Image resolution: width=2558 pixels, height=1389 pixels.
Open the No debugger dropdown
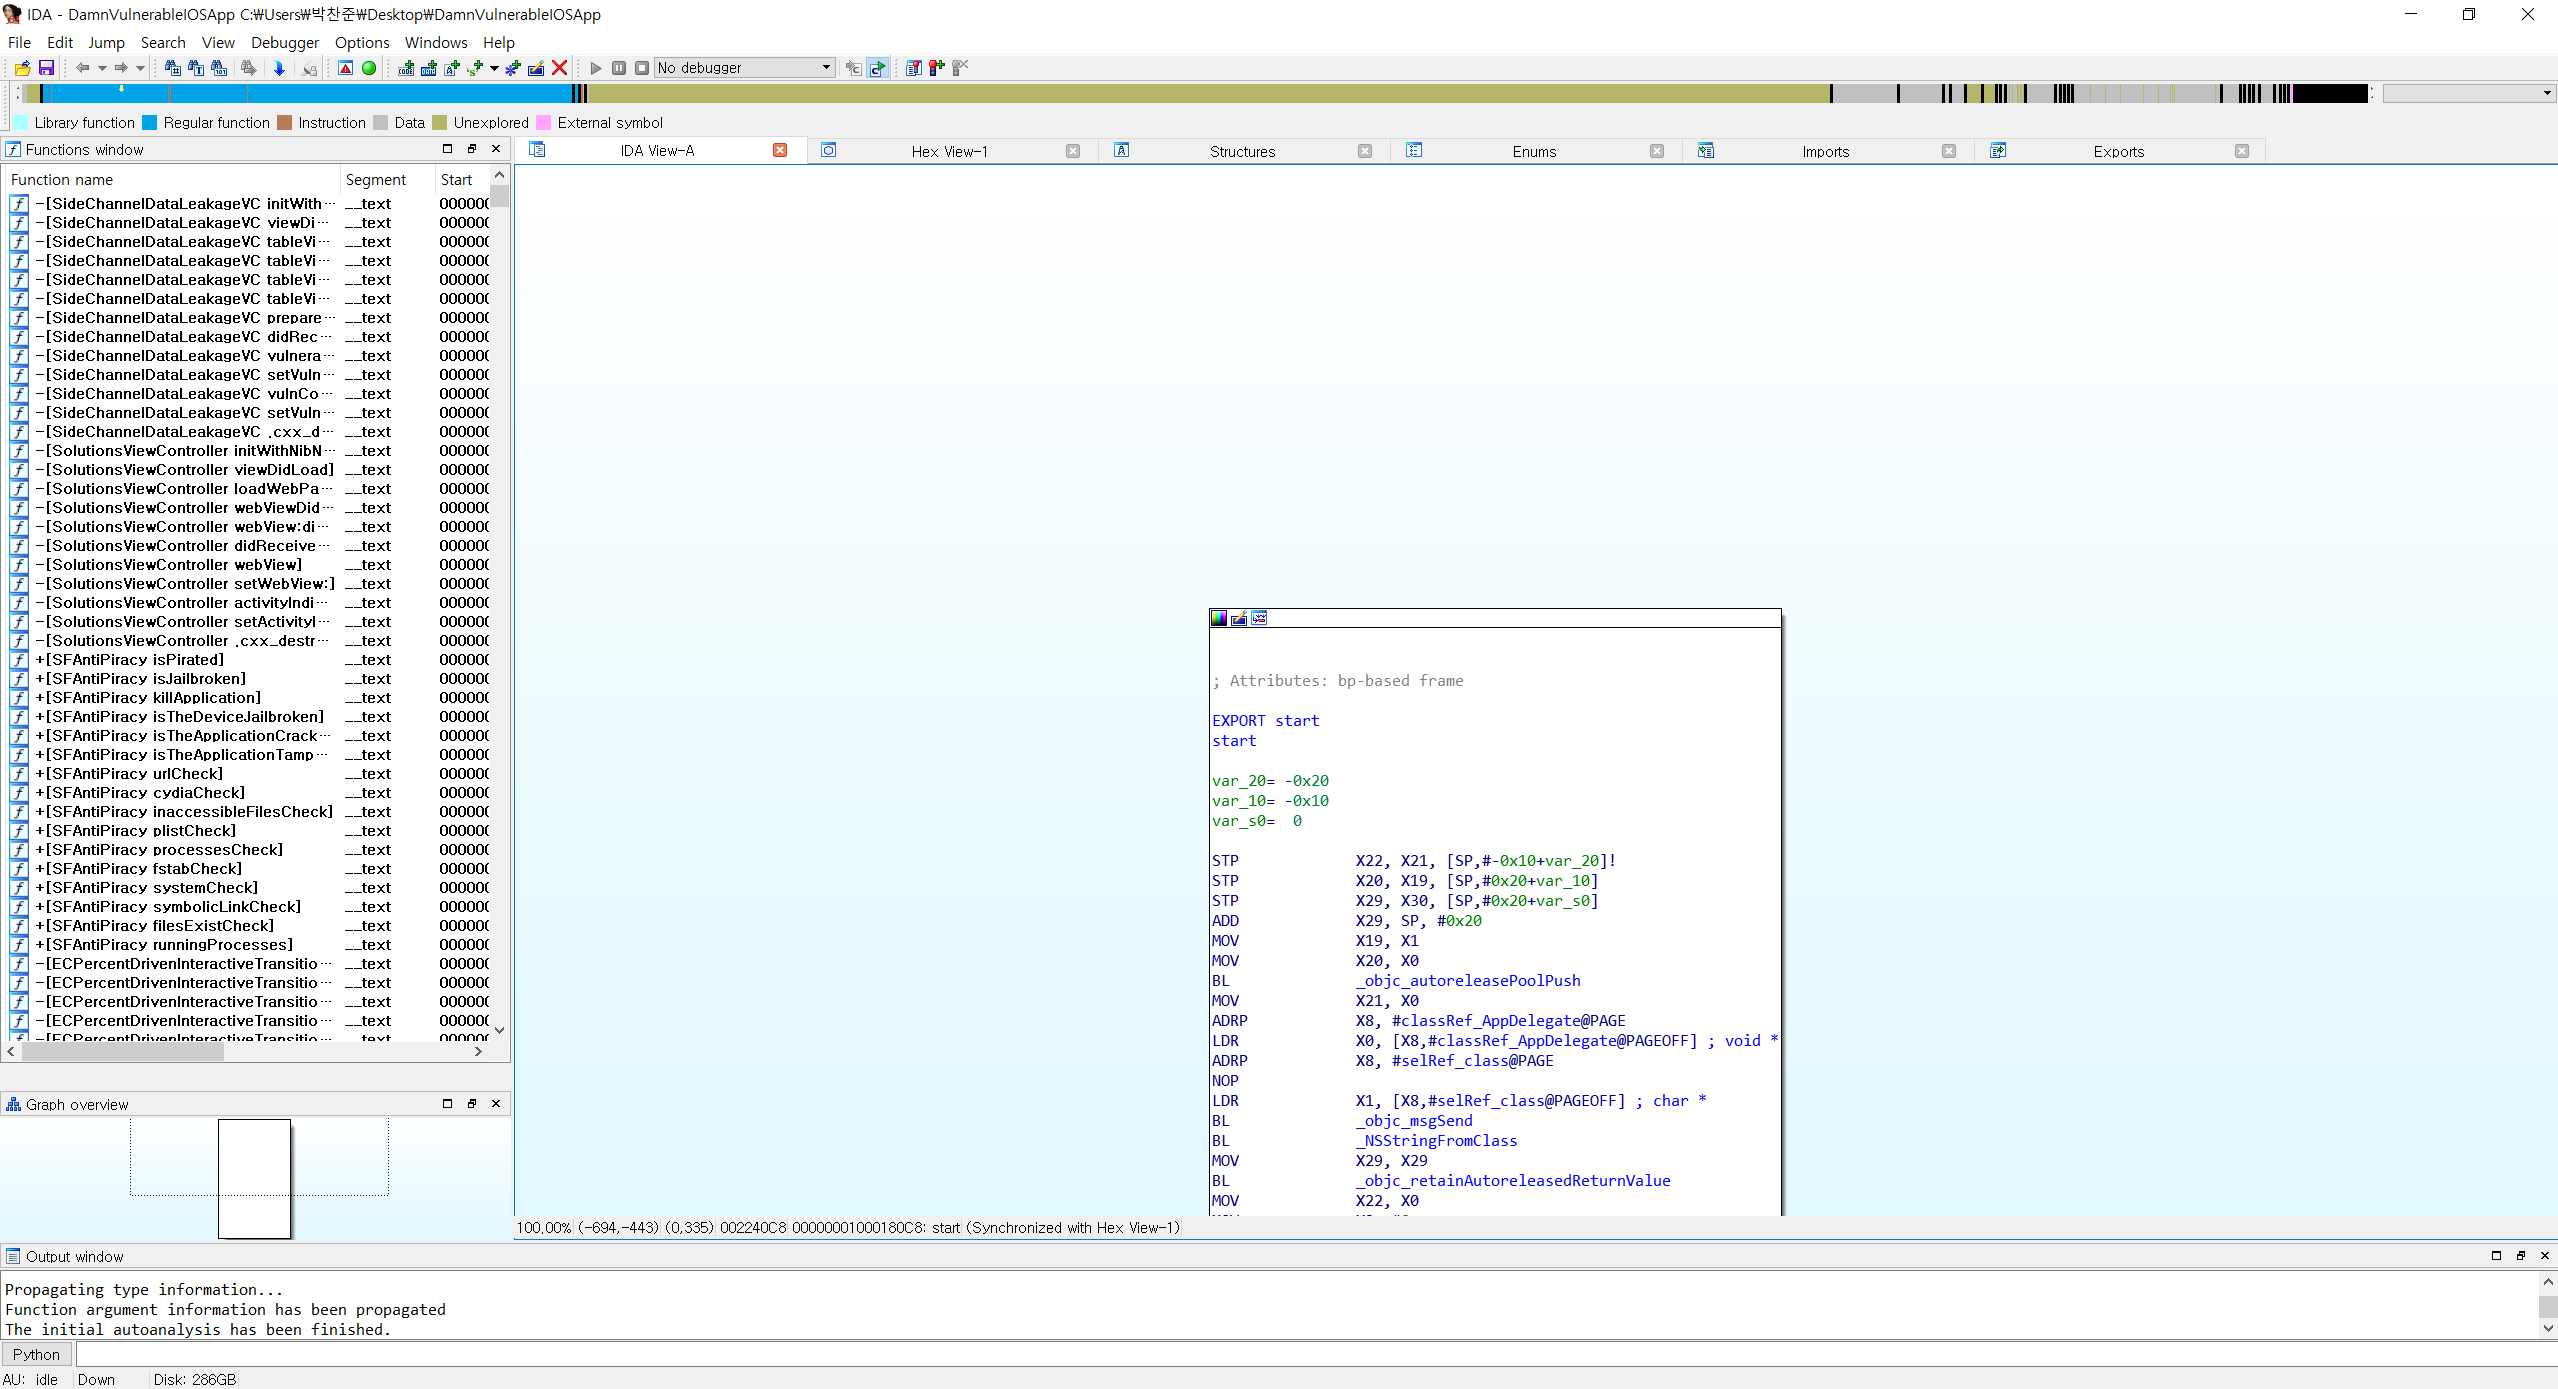pos(826,68)
